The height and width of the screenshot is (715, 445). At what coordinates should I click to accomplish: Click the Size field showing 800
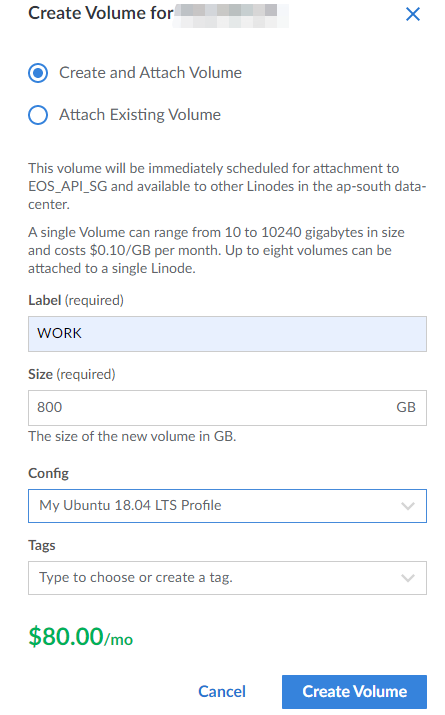tap(228, 408)
